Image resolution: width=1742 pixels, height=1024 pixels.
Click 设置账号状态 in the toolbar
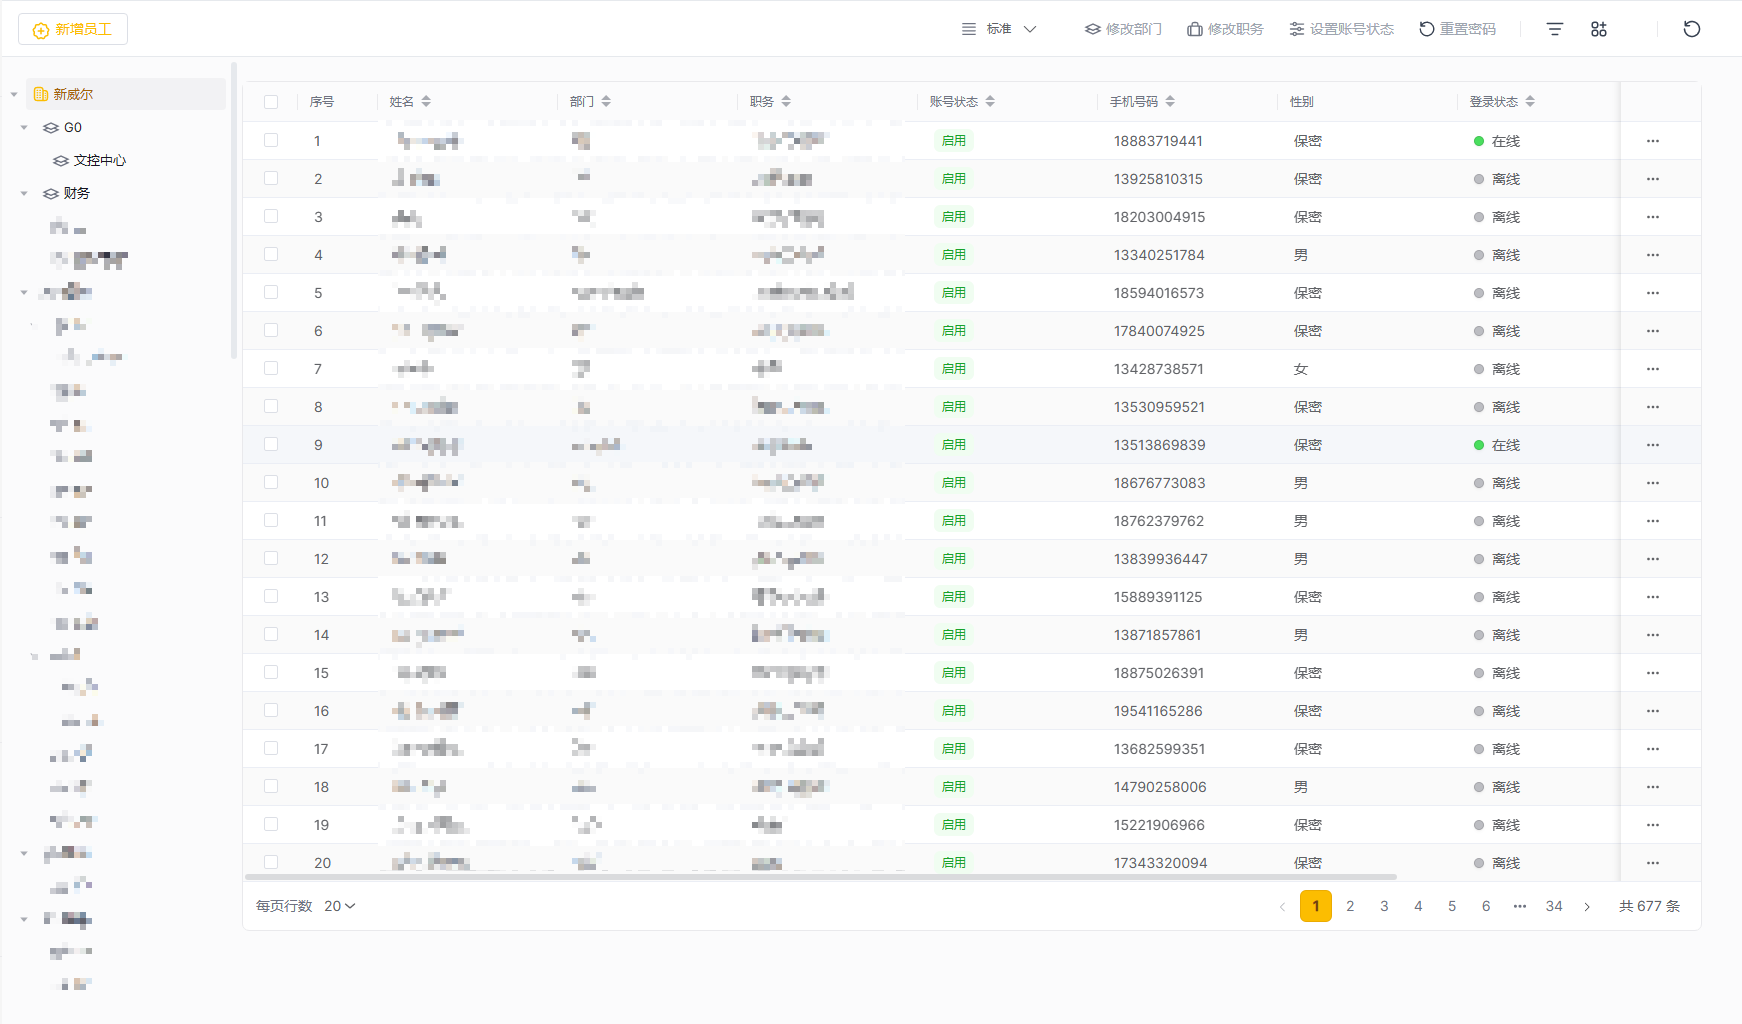pos(1341,29)
